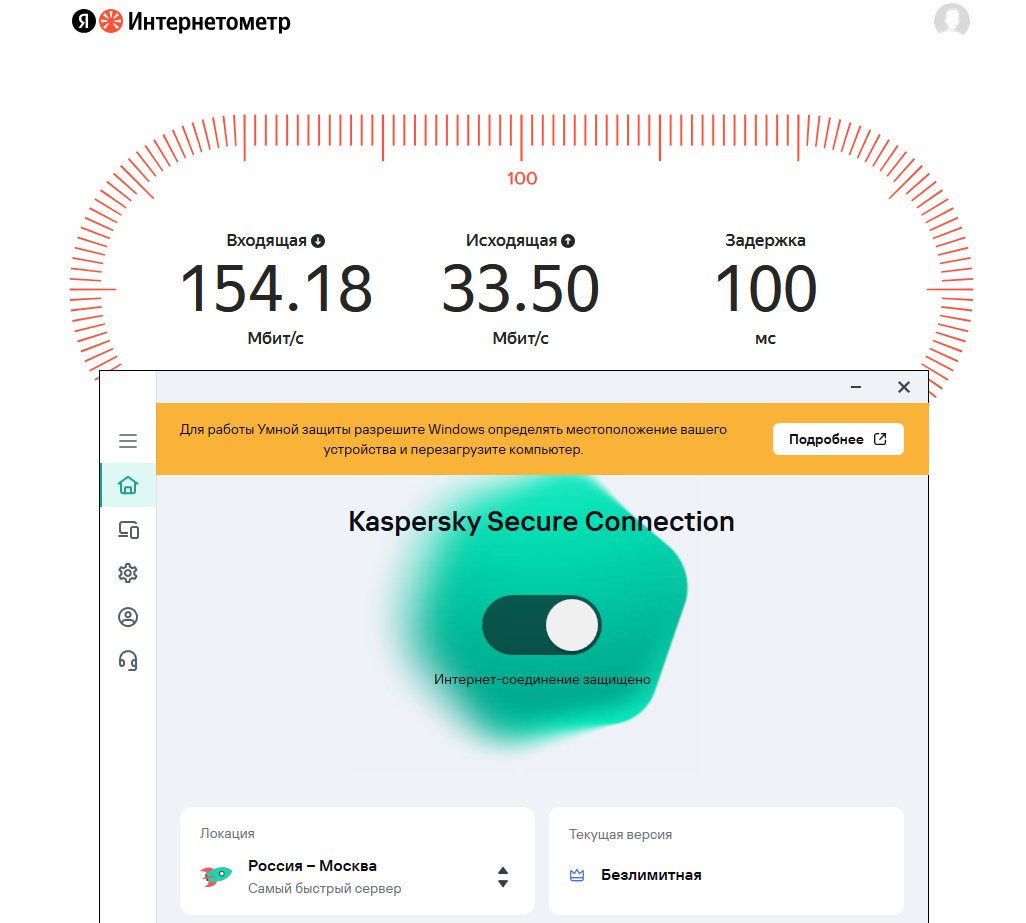The width and height of the screenshot is (1026, 923).
Task: Click the upload arrow icon next to Исходящая
Action: click(x=568, y=241)
